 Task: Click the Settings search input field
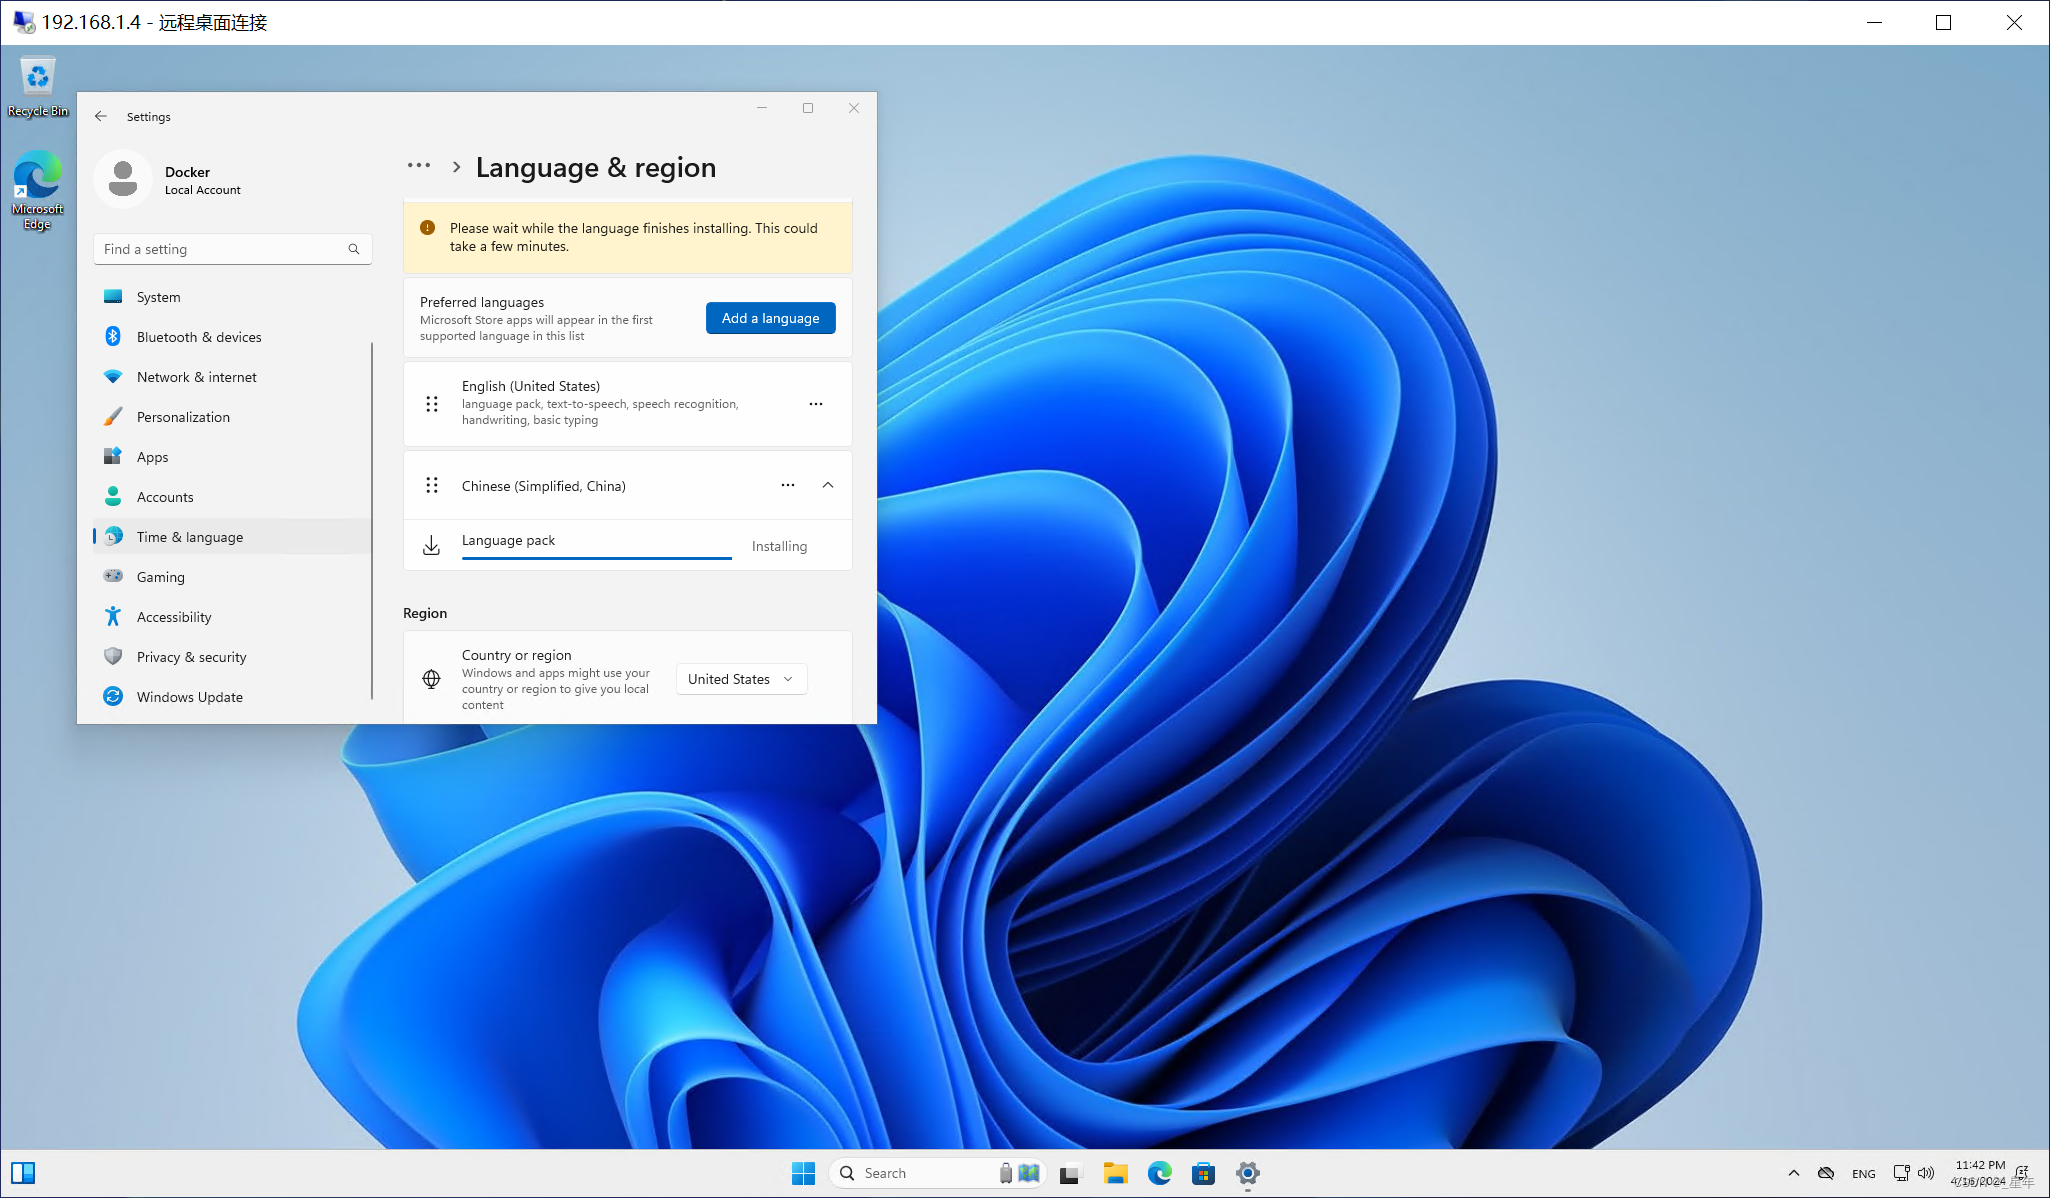point(231,248)
